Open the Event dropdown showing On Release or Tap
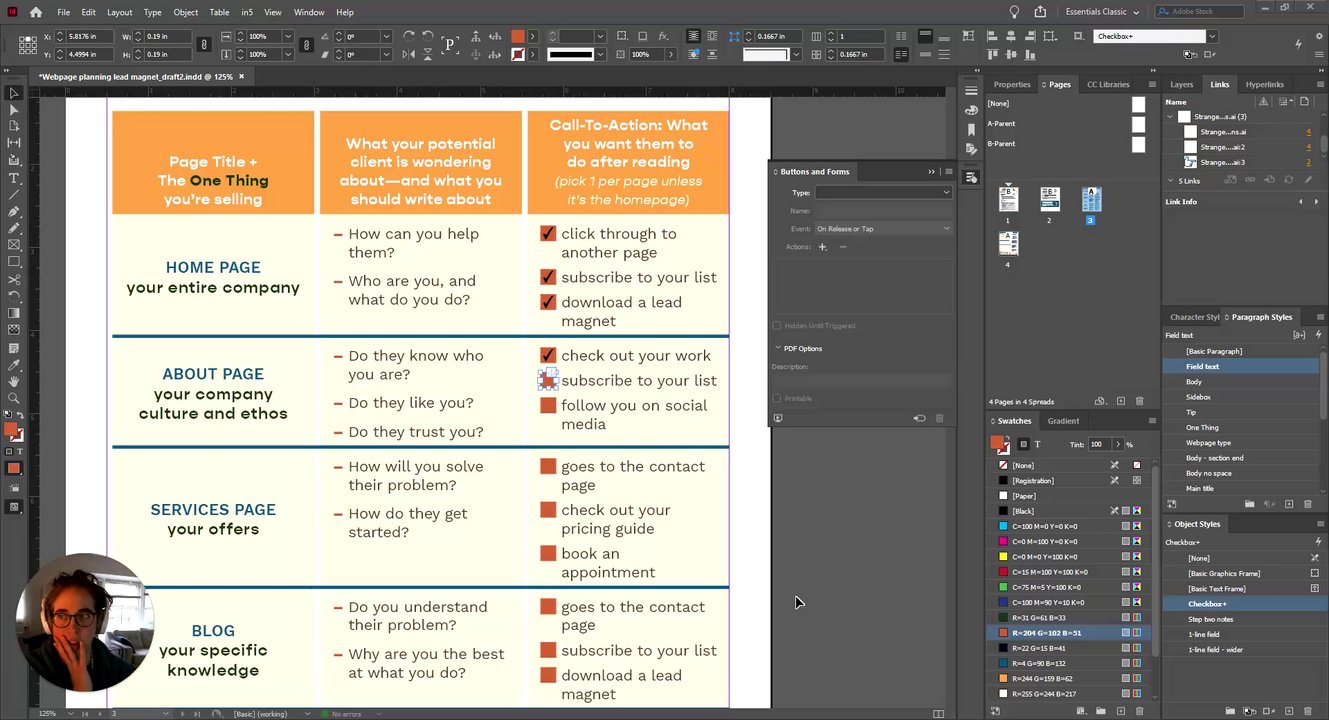Viewport: 1329px width, 720px height. pyautogui.click(x=883, y=229)
